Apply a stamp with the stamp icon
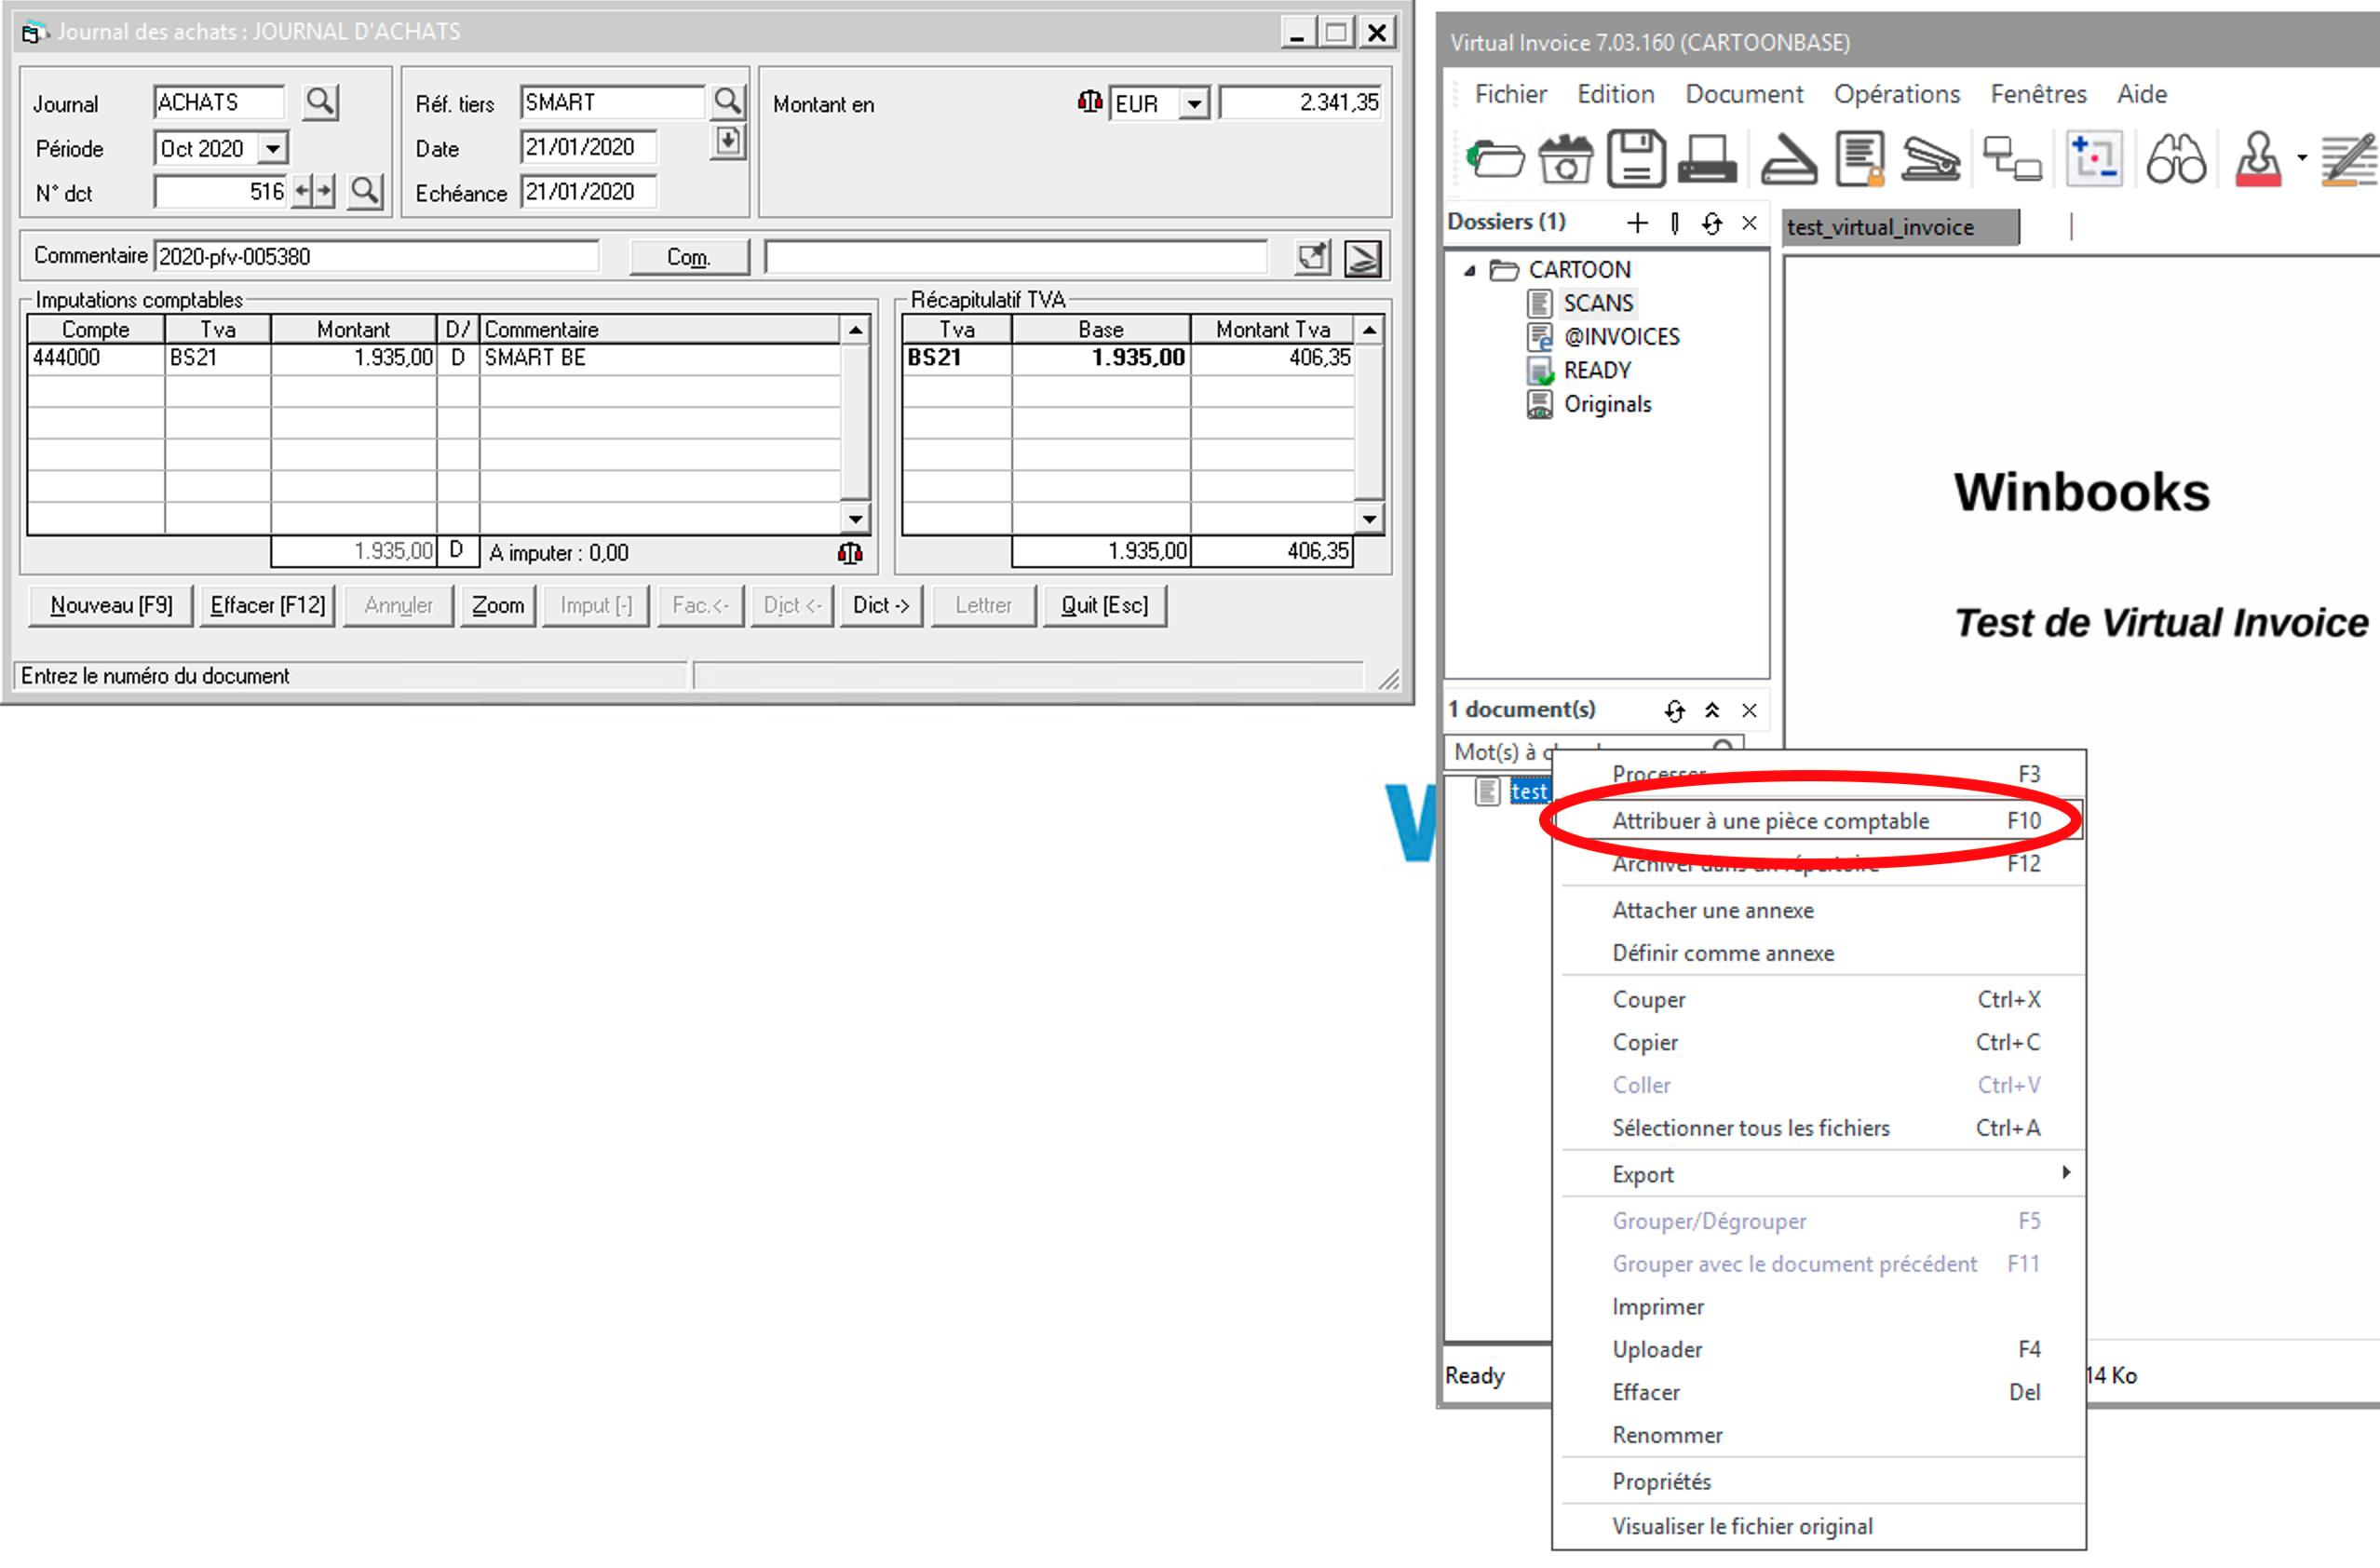2380x1568 pixels. point(2258,159)
